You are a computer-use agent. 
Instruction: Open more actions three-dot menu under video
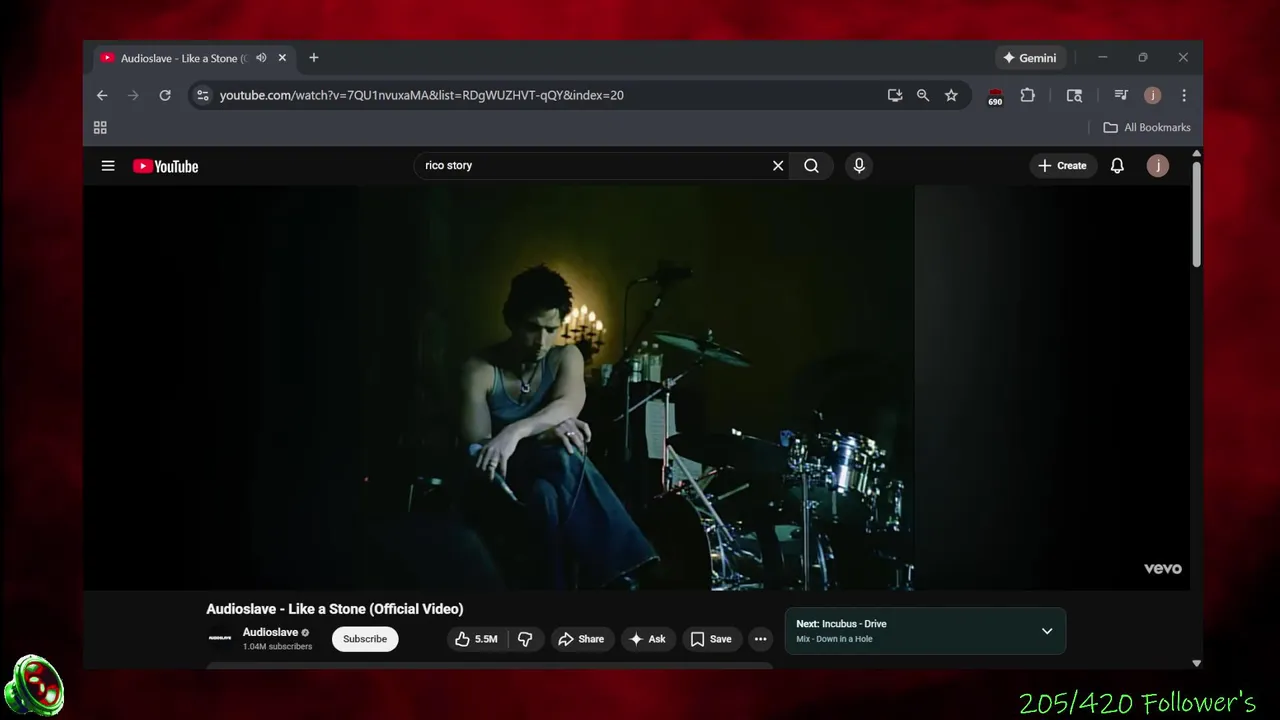click(x=760, y=639)
